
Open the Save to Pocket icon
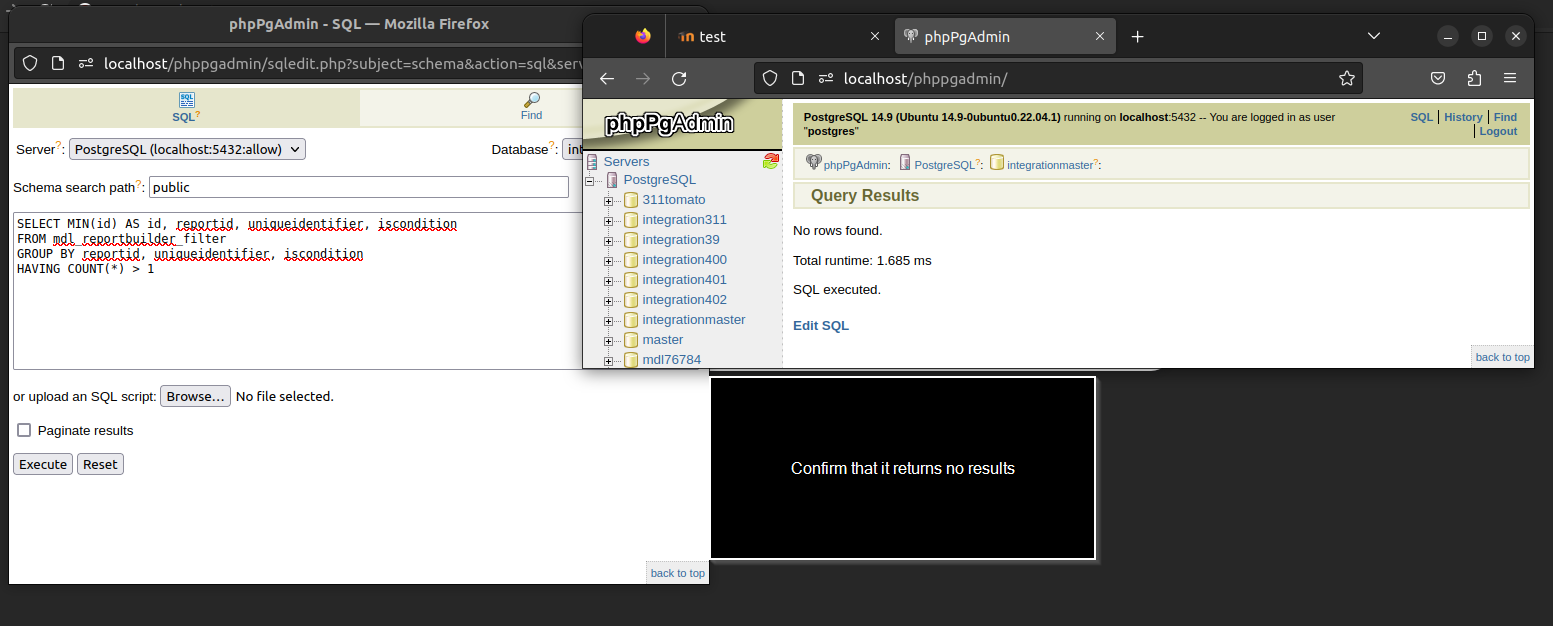point(1438,78)
